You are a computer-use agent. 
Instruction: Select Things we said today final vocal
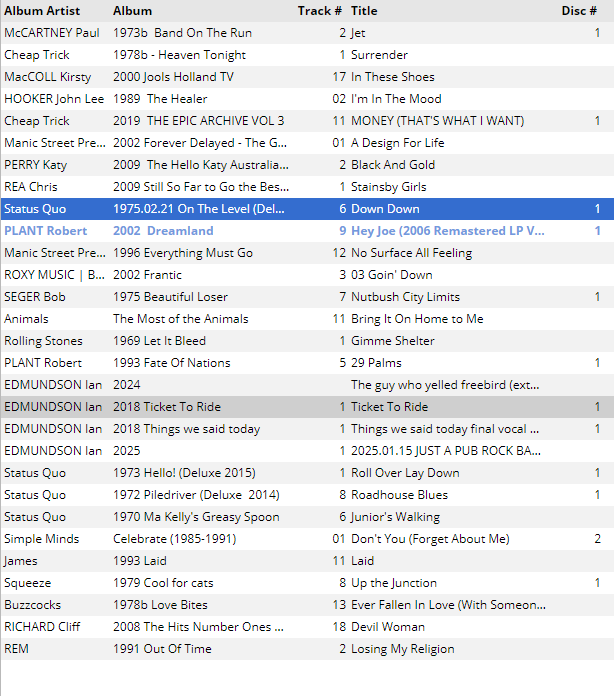(x=445, y=429)
